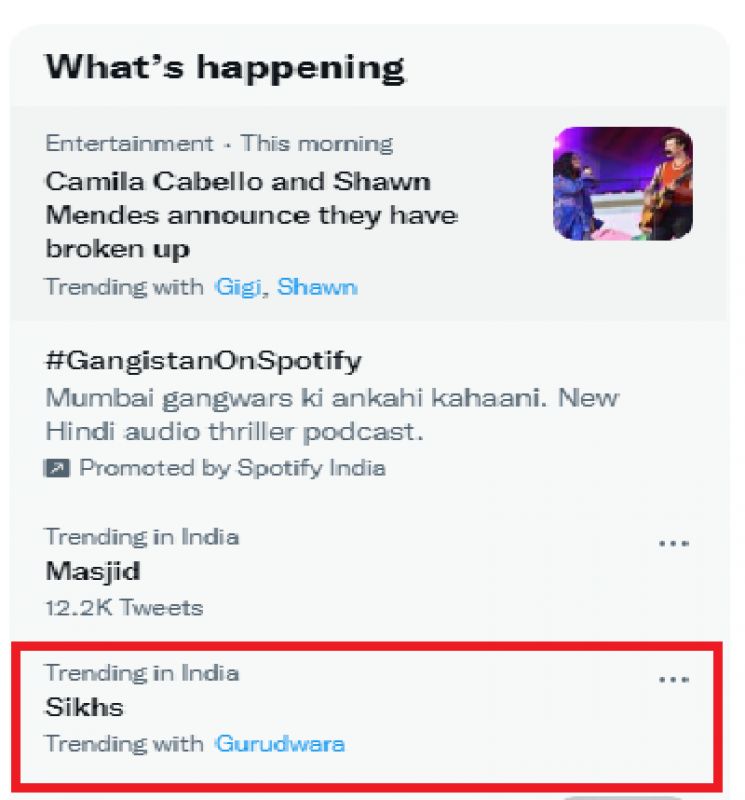Open the #GangistanOnSpotify promoted hashtag
Image resolution: width=745 pixels, height=800 pixels.
click(x=203, y=360)
